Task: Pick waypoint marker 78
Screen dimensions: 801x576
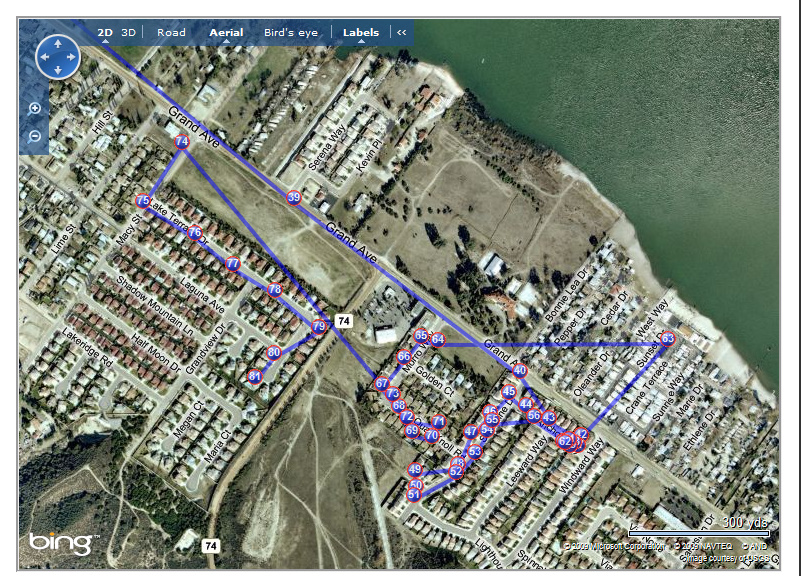Action: coord(275,290)
